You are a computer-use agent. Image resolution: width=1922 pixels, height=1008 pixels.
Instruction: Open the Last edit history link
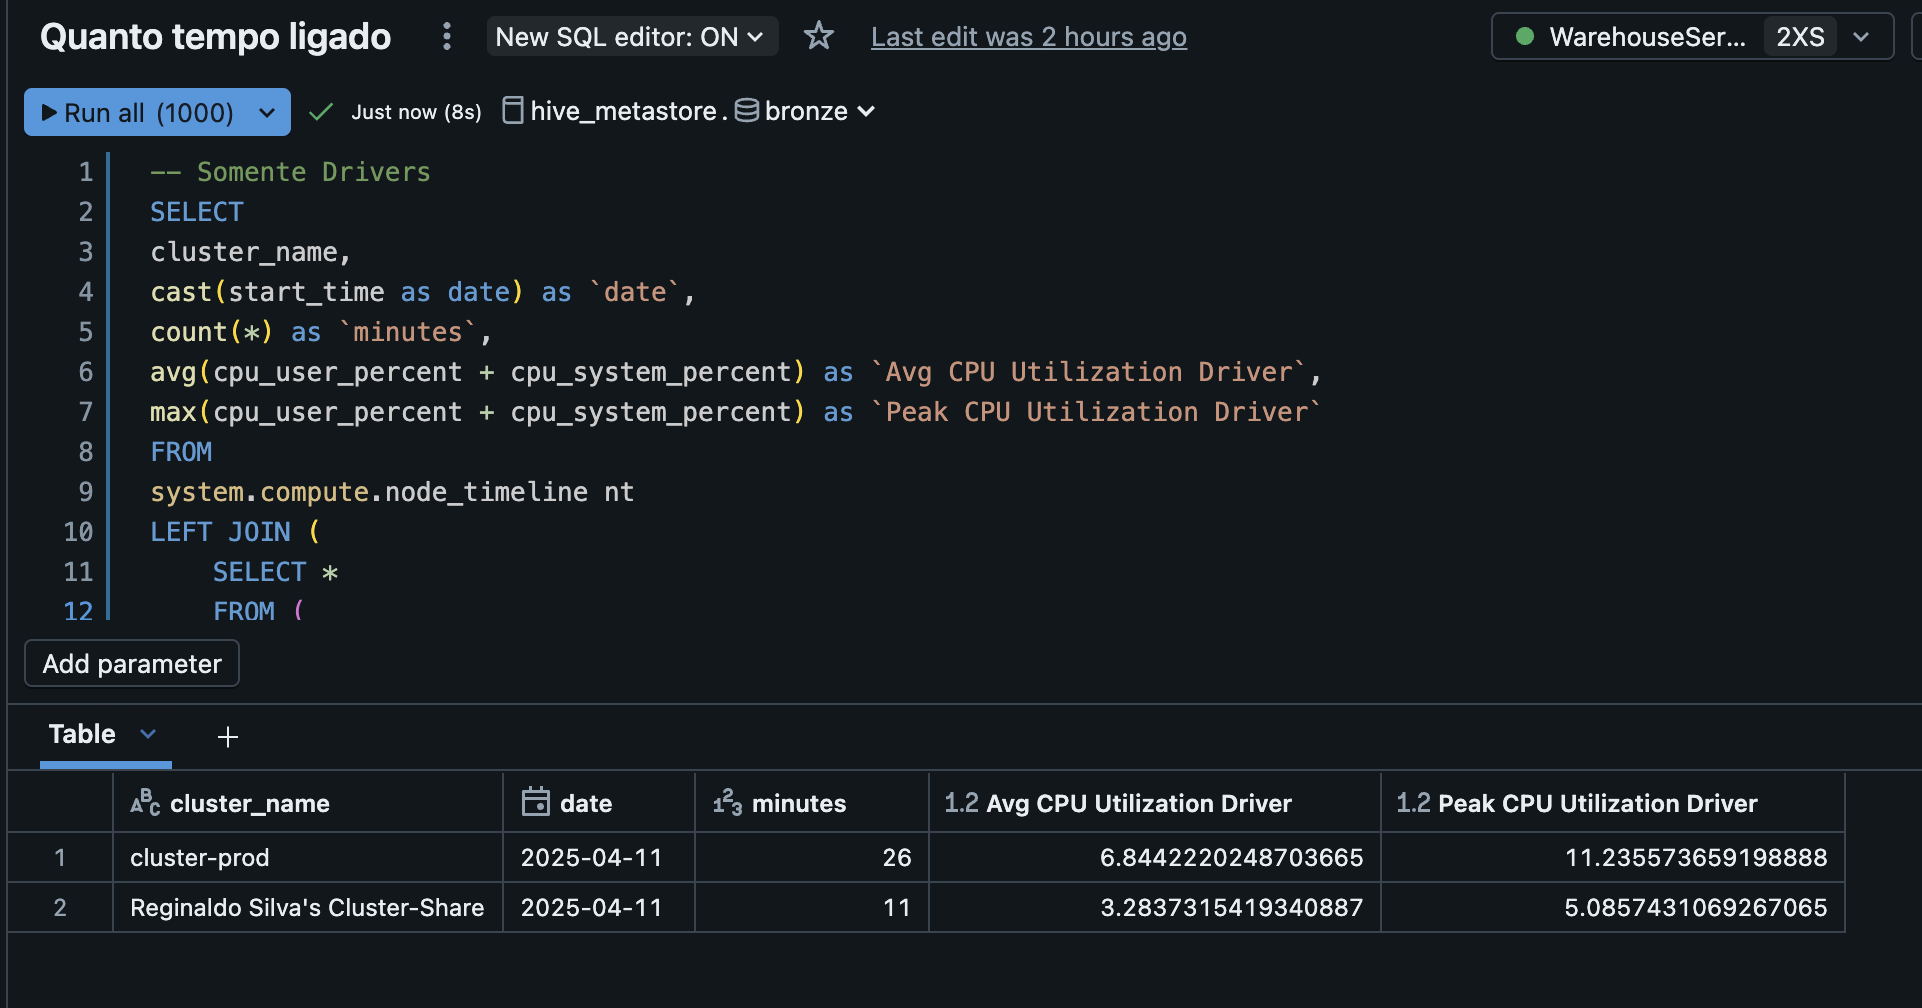(x=1029, y=37)
